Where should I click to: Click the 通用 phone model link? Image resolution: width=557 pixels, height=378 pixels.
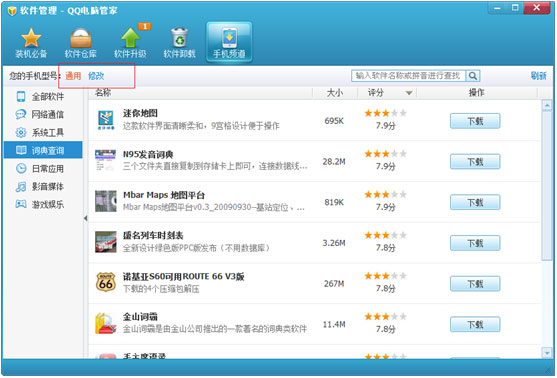point(73,76)
